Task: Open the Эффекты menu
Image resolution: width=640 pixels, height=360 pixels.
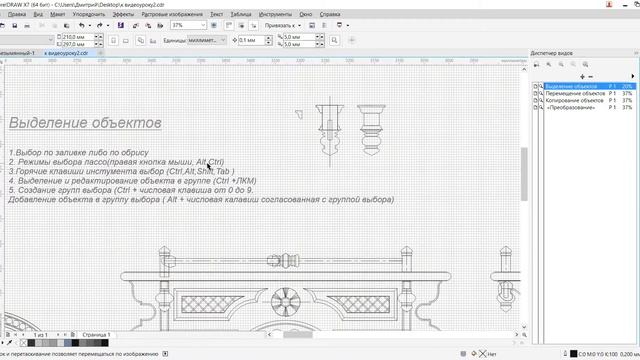Action: click(x=123, y=14)
